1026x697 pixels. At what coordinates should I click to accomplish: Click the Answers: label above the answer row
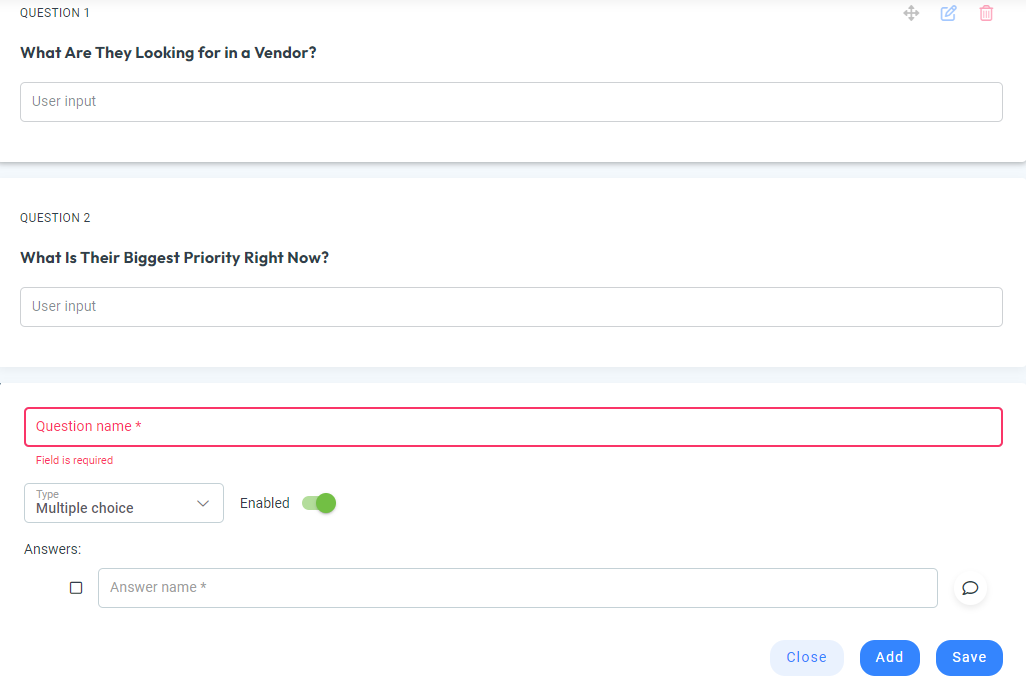tap(52, 549)
